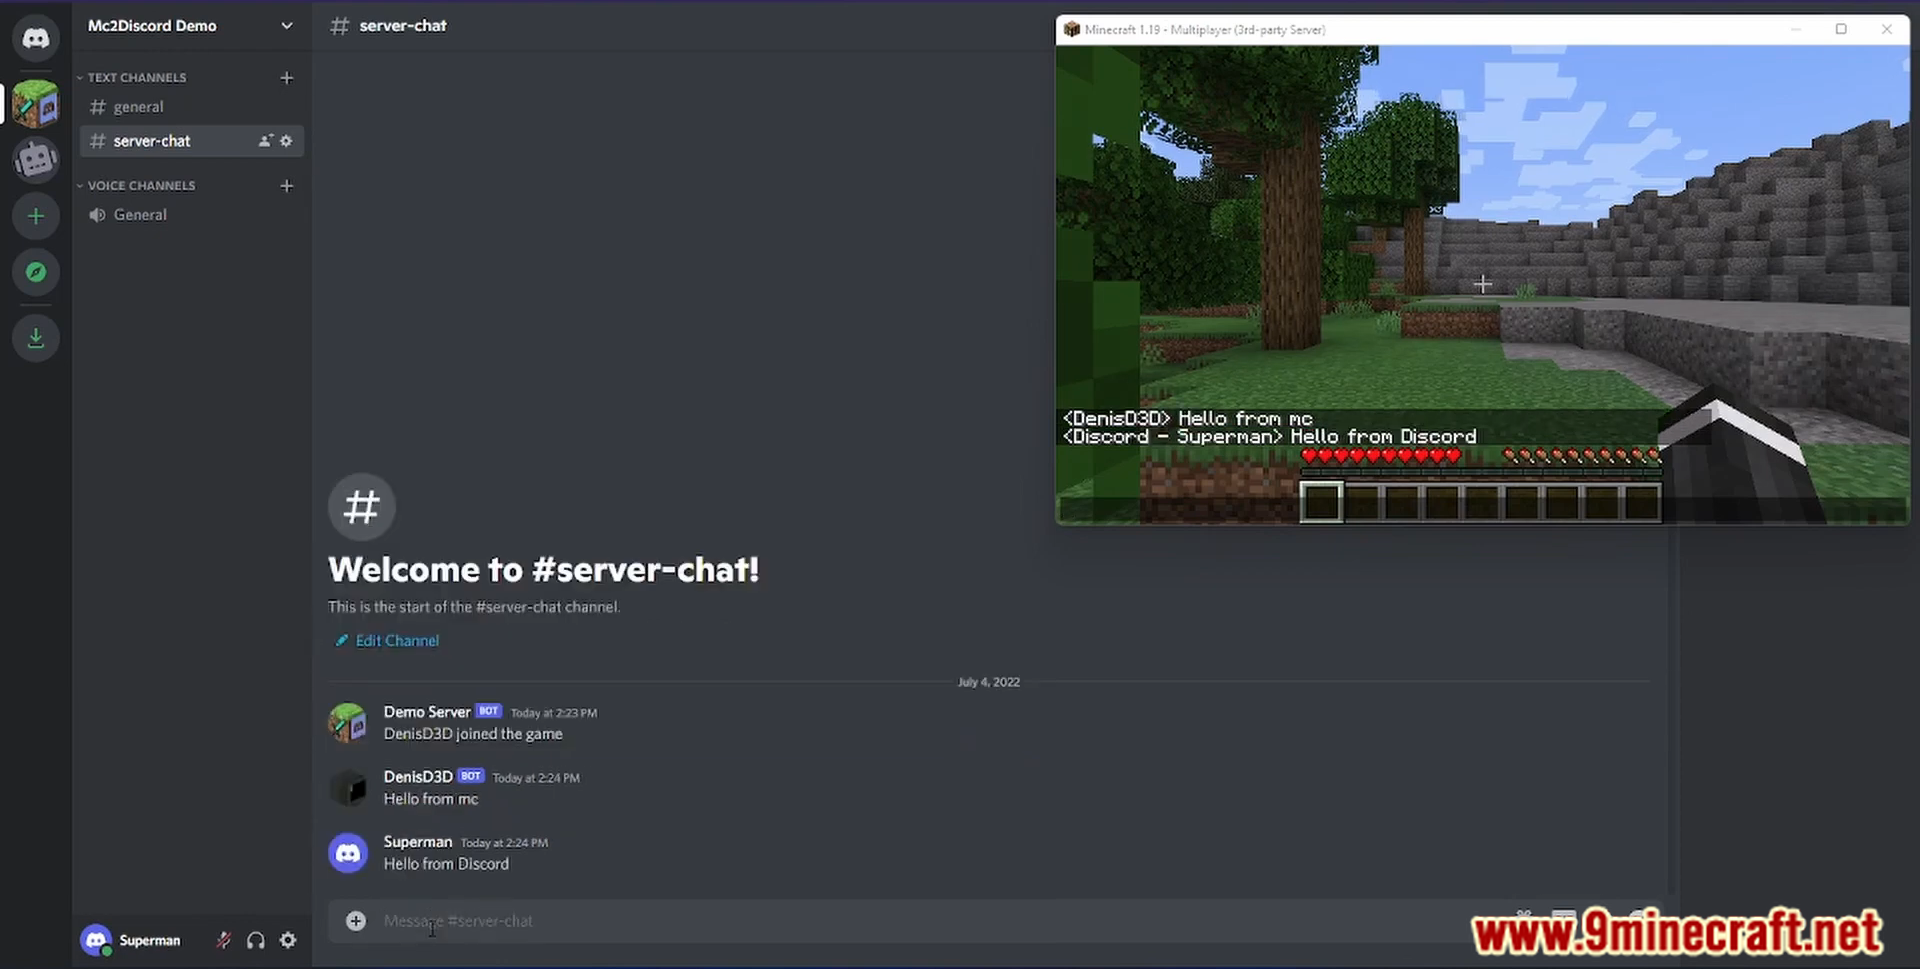
Task: Select first hotbar slot in Minecraft
Action: [x=1321, y=502]
